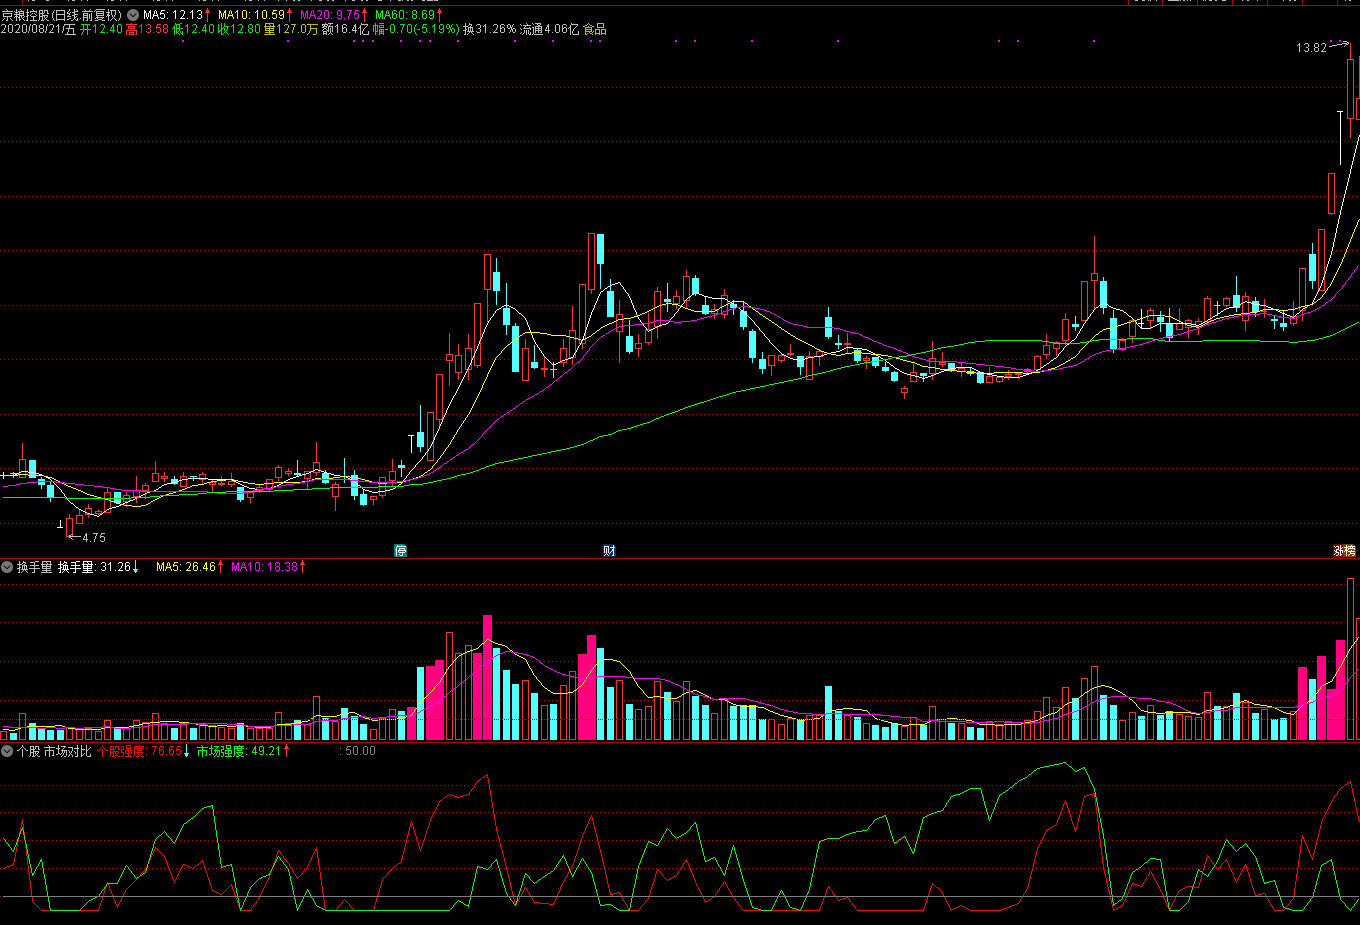The image size is (1360, 925).
Task: Click the 换手量 indicator name label
Action: point(34,567)
